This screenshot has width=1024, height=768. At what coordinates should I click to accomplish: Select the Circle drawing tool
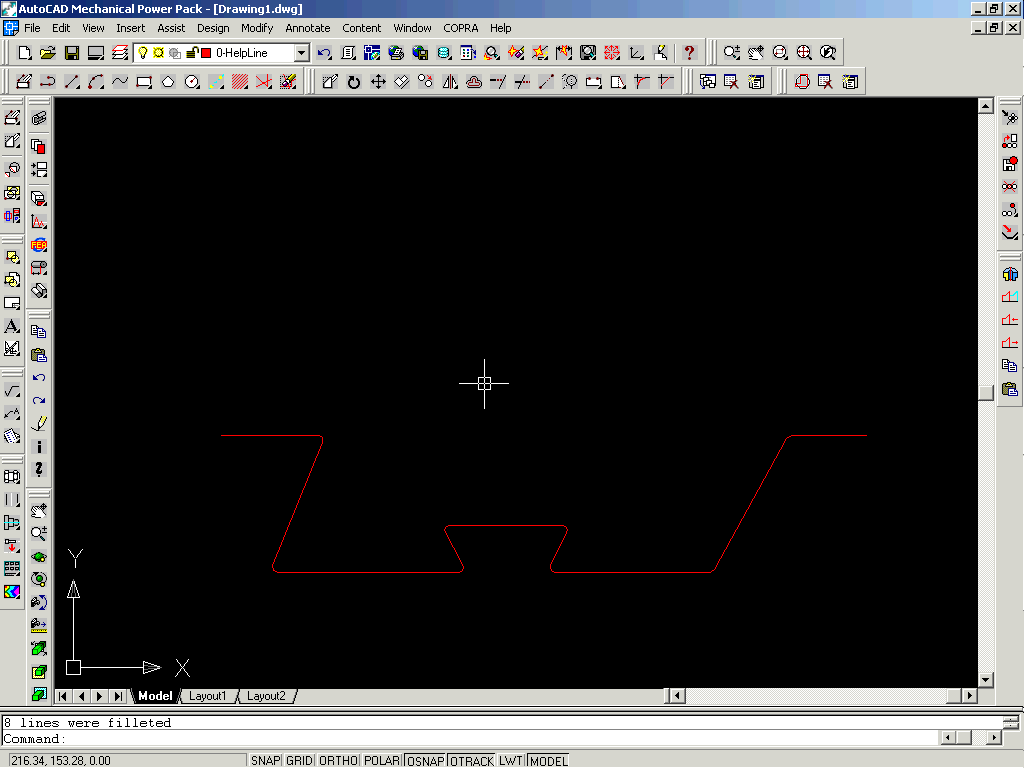(192, 82)
